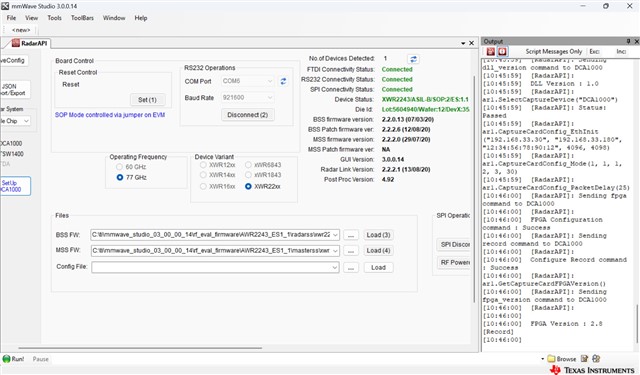Click the SetUp DCA1000 button

coord(15,186)
